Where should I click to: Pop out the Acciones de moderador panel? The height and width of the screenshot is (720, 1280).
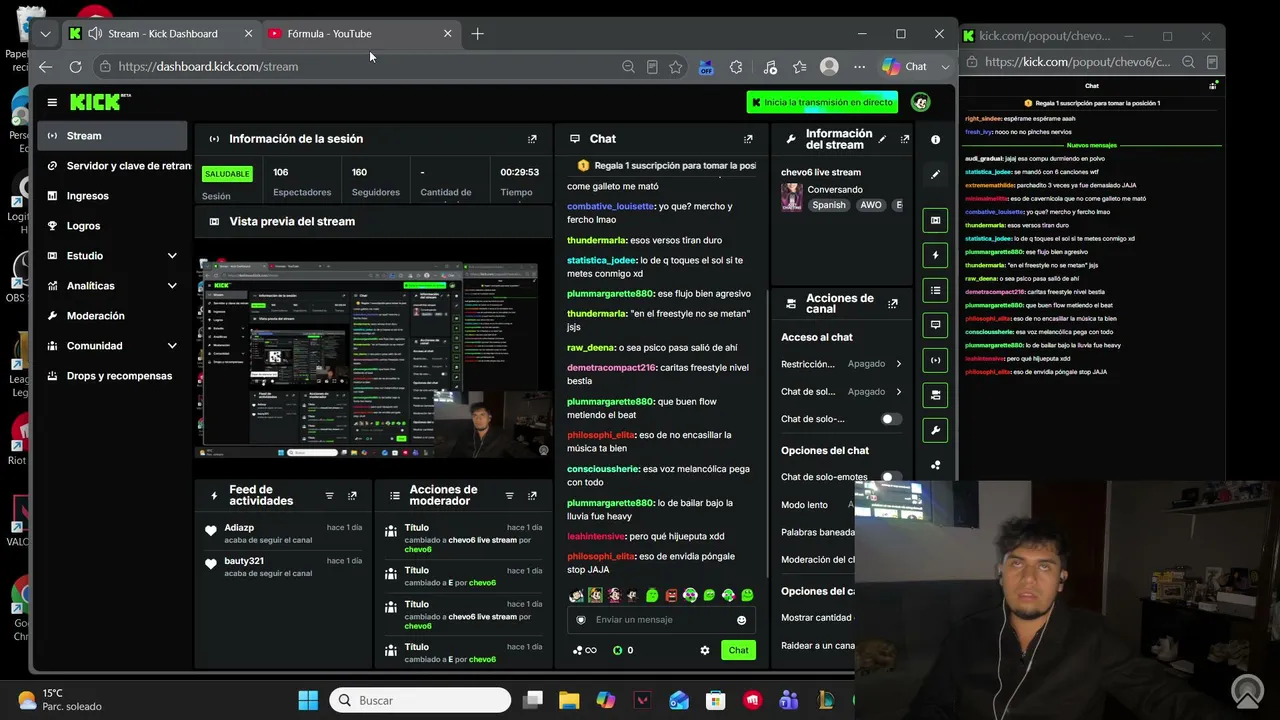click(x=532, y=496)
